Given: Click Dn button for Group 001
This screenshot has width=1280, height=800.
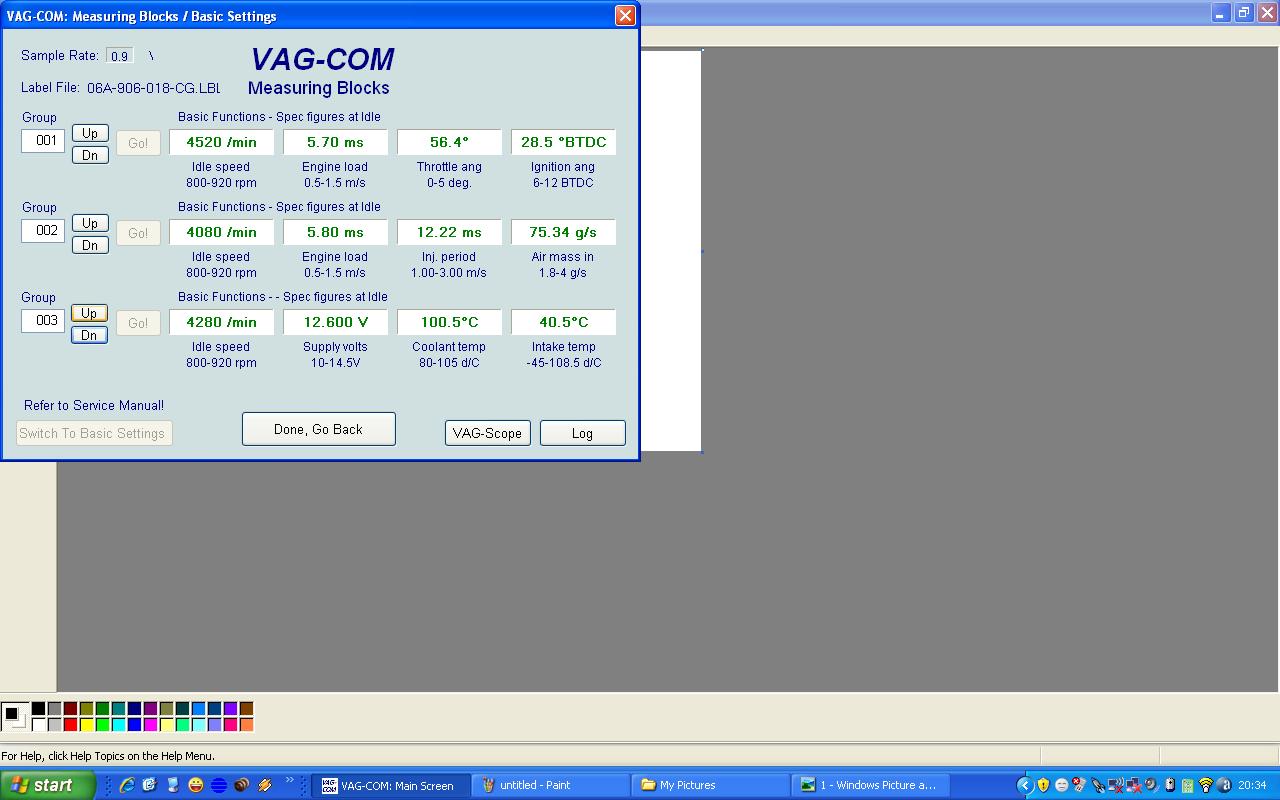Looking at the screenshot, I should (90, 155).
